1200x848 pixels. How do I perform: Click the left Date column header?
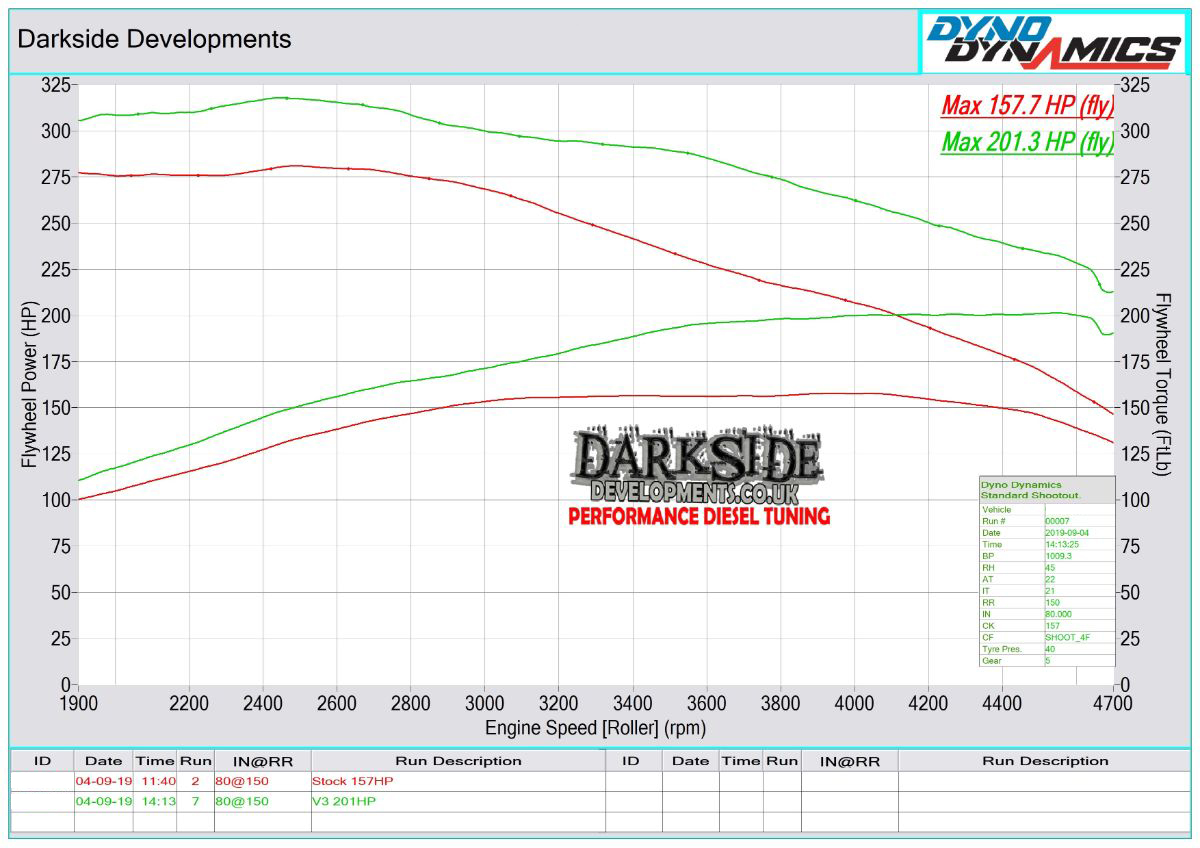point(103,761)
